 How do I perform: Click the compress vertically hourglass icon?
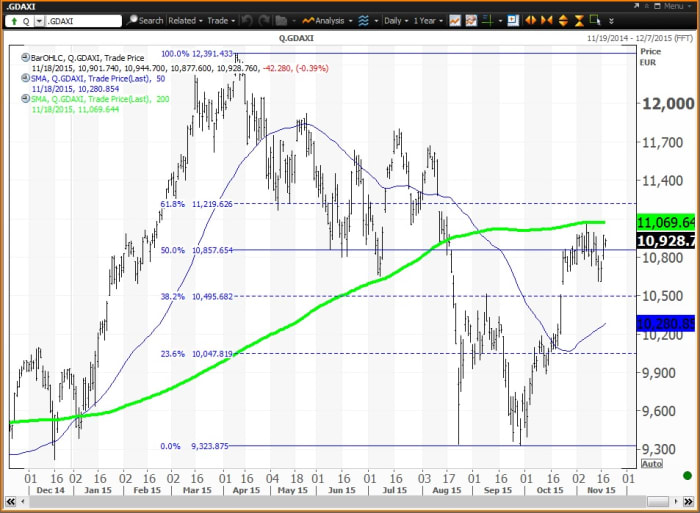tap(579, 21)
